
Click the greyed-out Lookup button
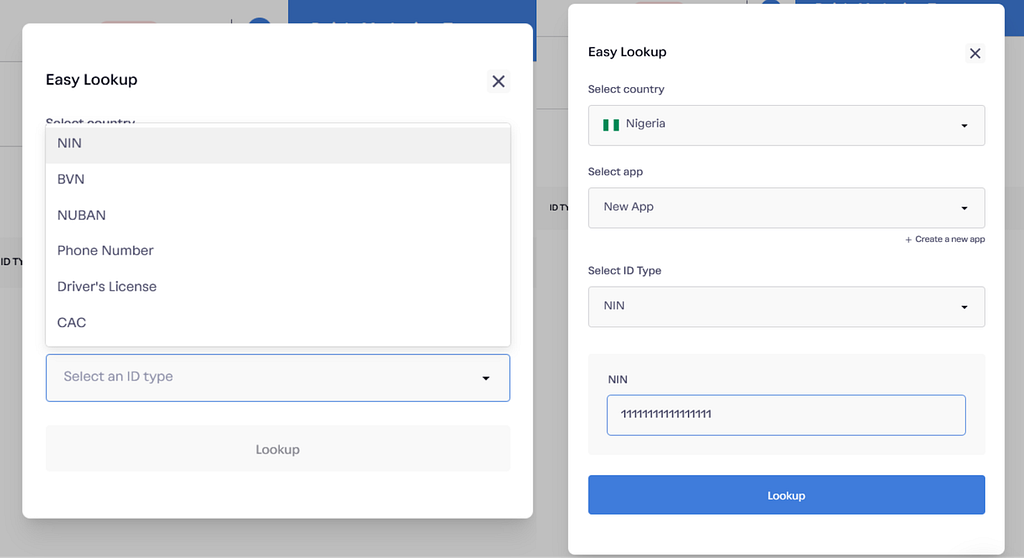[278, 449]
